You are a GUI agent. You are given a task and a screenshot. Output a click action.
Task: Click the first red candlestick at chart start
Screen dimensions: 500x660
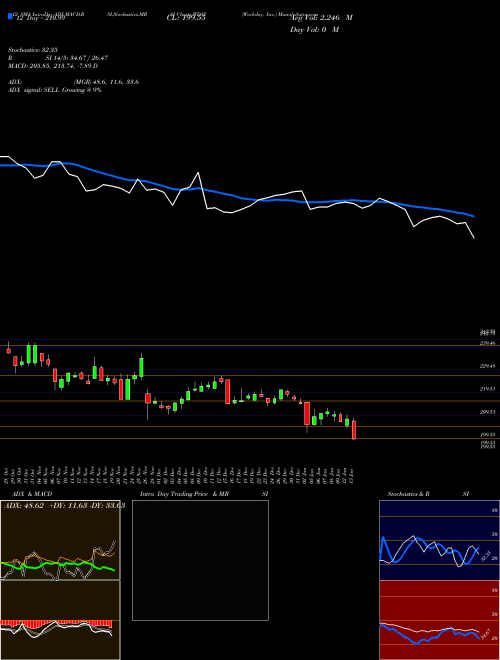[x=8, y=350]
